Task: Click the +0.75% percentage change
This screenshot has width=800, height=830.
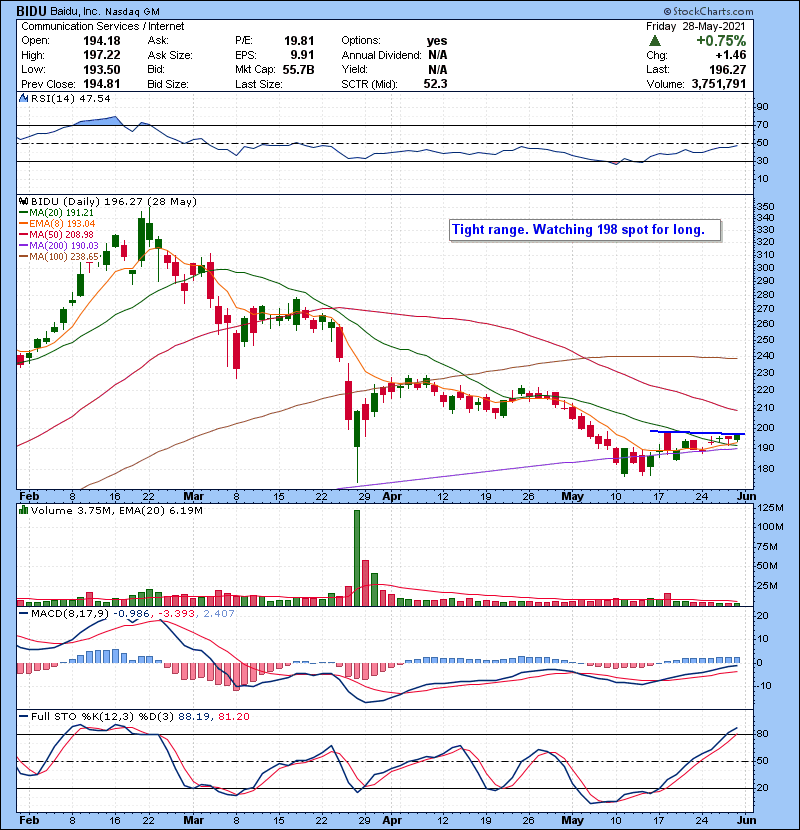Action: coord(721,41)
